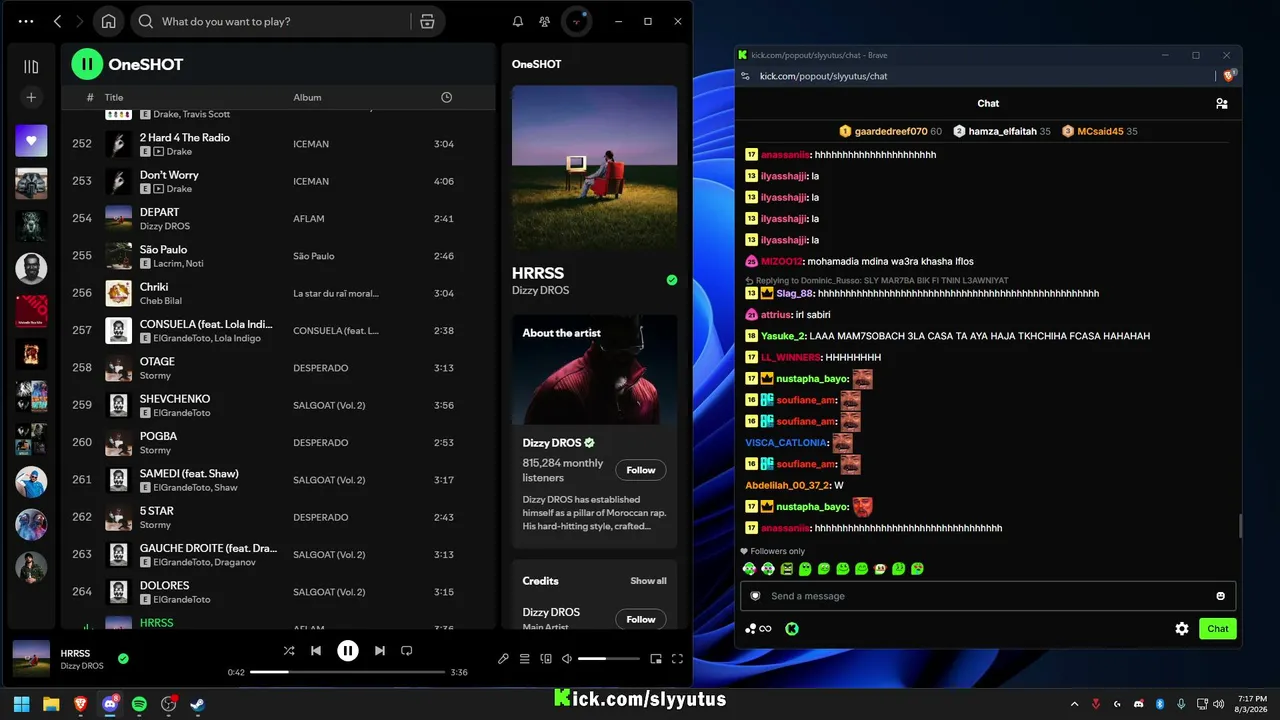Toggle HRRSS saved checkmark in Now Playing panel
This screenshot has height=720, width=1280.
pos(672,280)
